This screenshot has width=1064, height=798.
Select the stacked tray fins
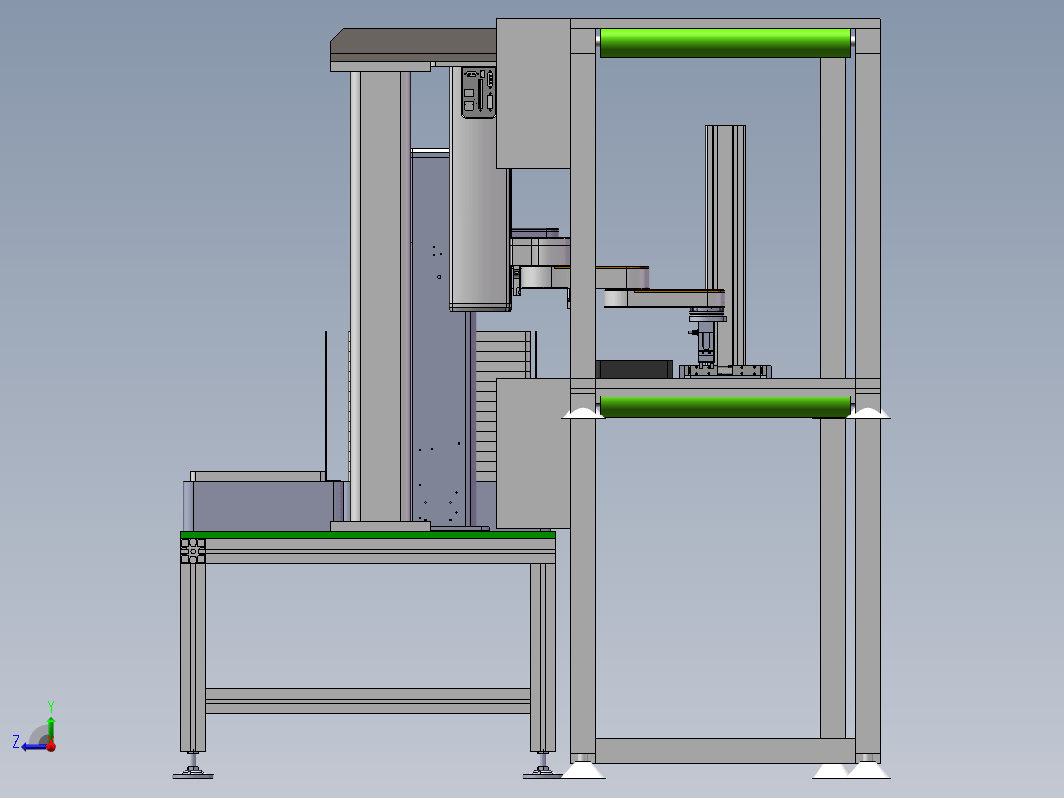click(x=502, y=405)
